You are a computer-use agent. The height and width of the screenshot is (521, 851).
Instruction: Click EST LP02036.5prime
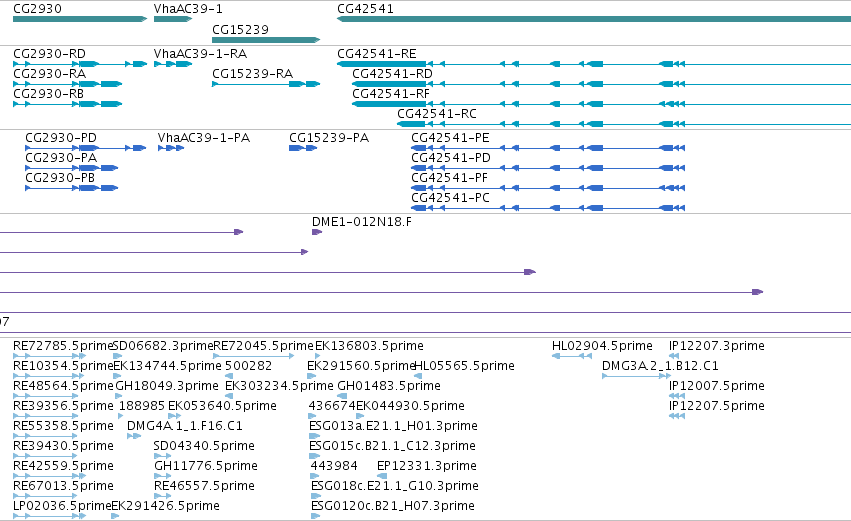point(49,517)
